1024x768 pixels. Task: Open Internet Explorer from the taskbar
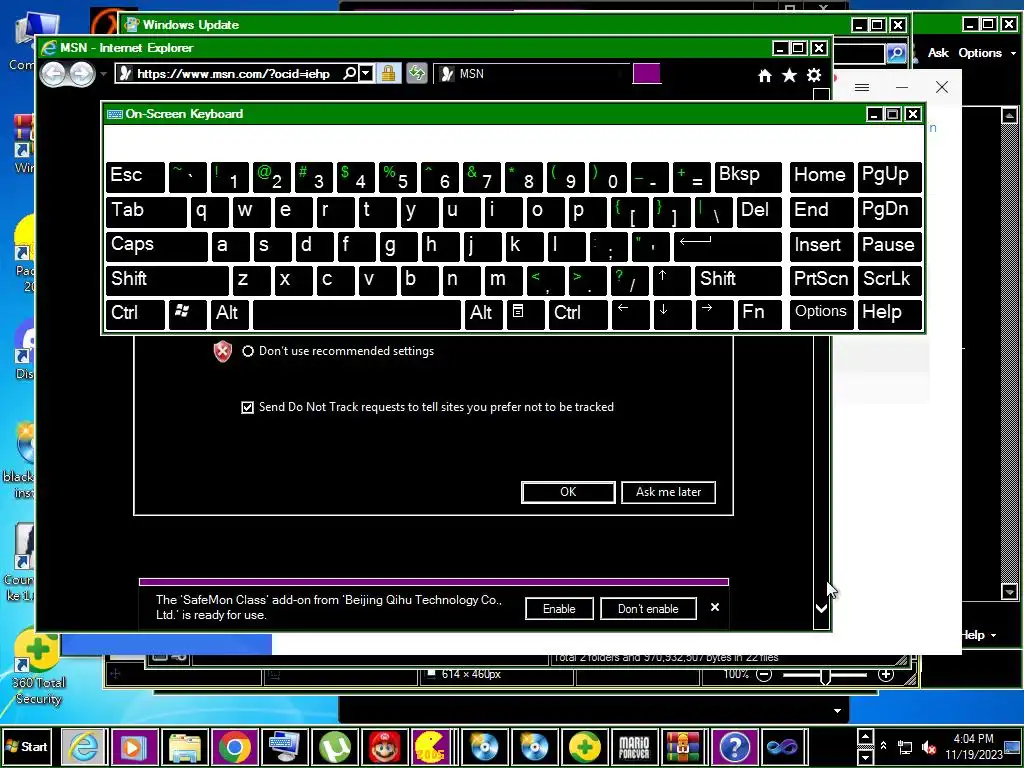84,746
